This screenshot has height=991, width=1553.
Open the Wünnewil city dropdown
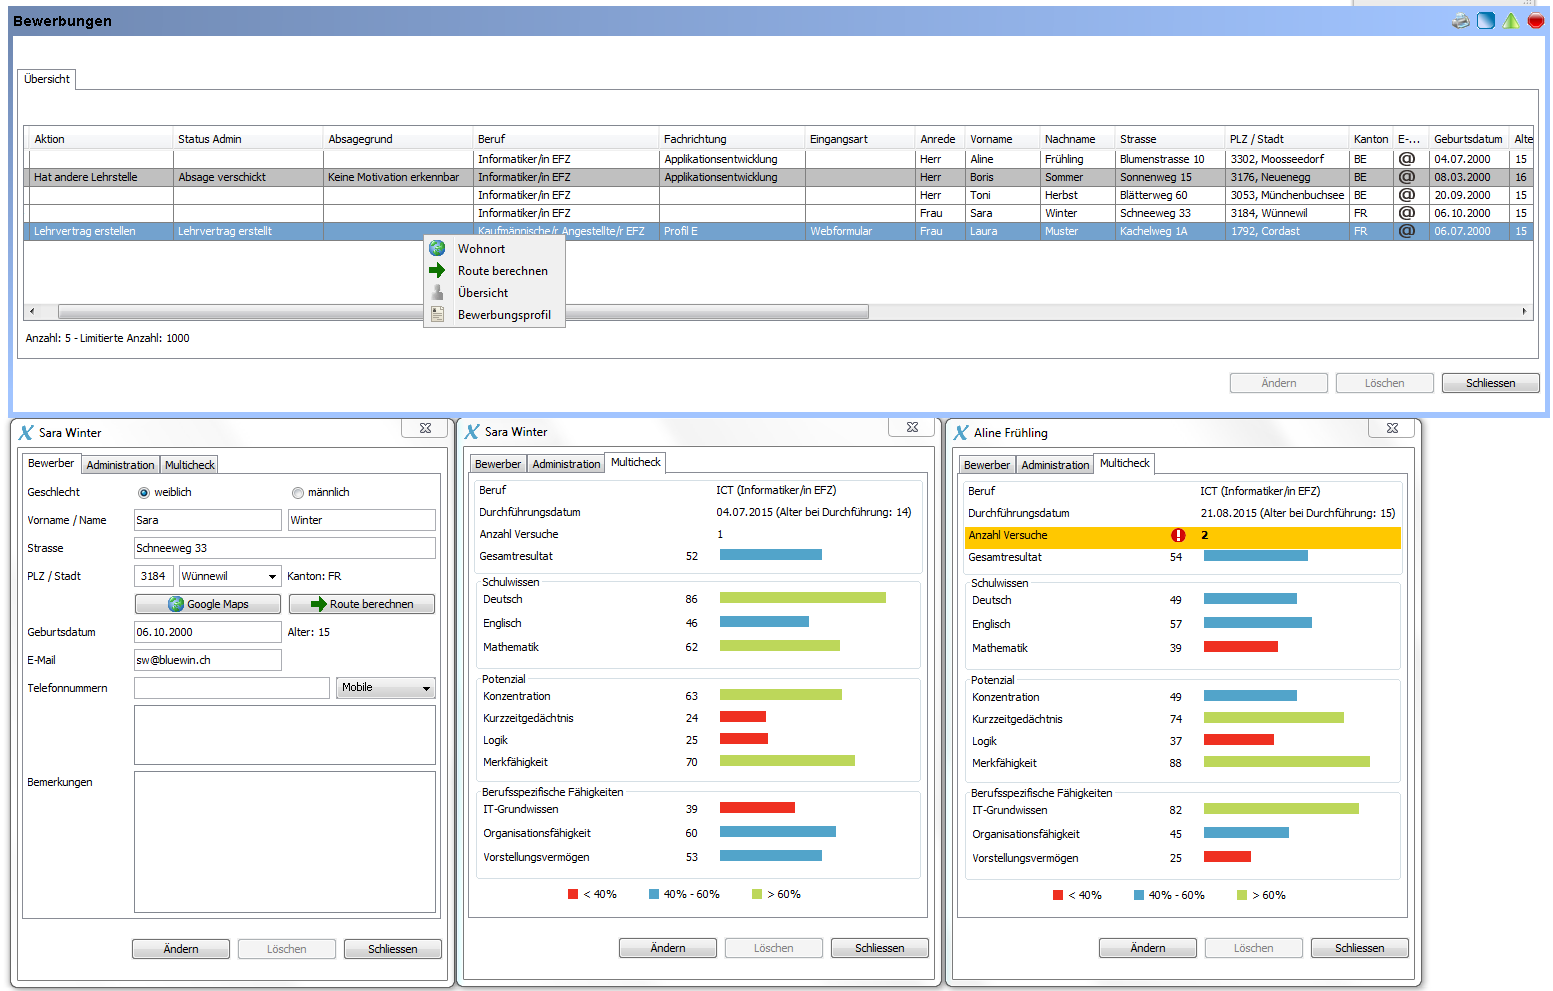point(272,577)
